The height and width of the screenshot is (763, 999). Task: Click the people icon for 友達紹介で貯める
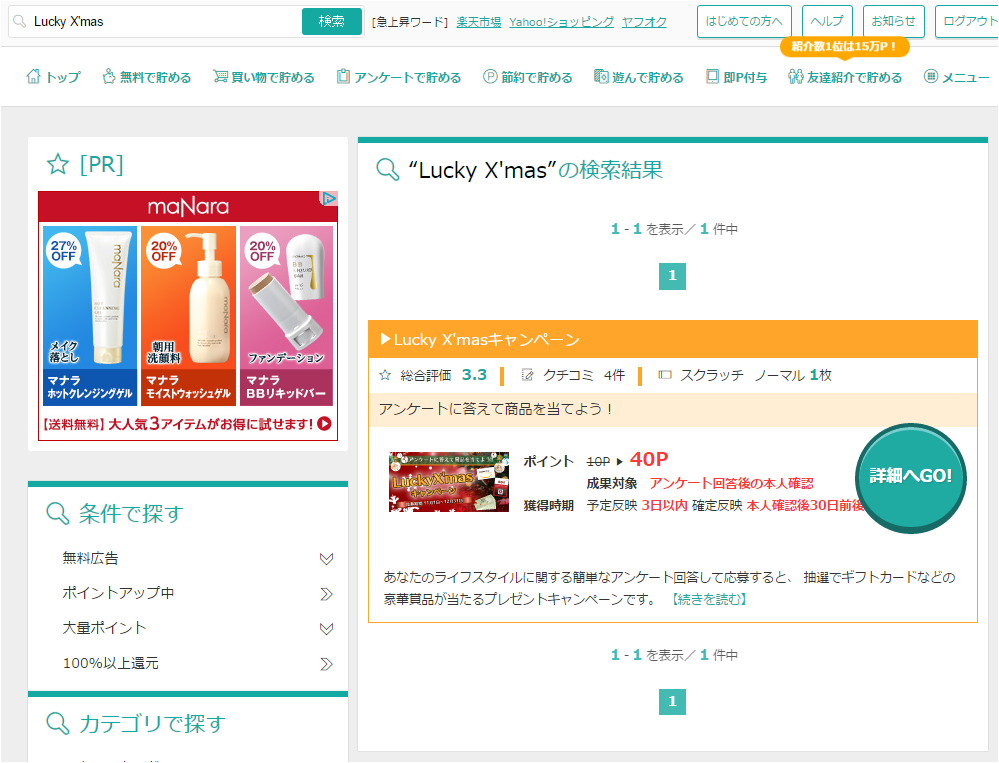(795, 76)
